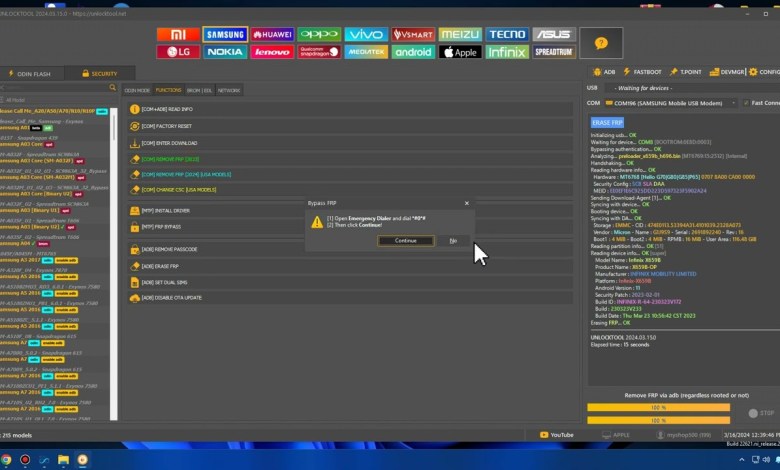
Task: Click the UnlockTool icon in taskbar
Action: pos(83,460)
